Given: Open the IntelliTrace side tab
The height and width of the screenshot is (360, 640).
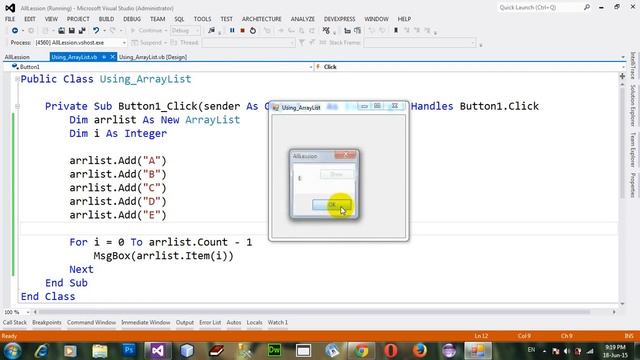Looking at the screenshot, I should point(633,65).
